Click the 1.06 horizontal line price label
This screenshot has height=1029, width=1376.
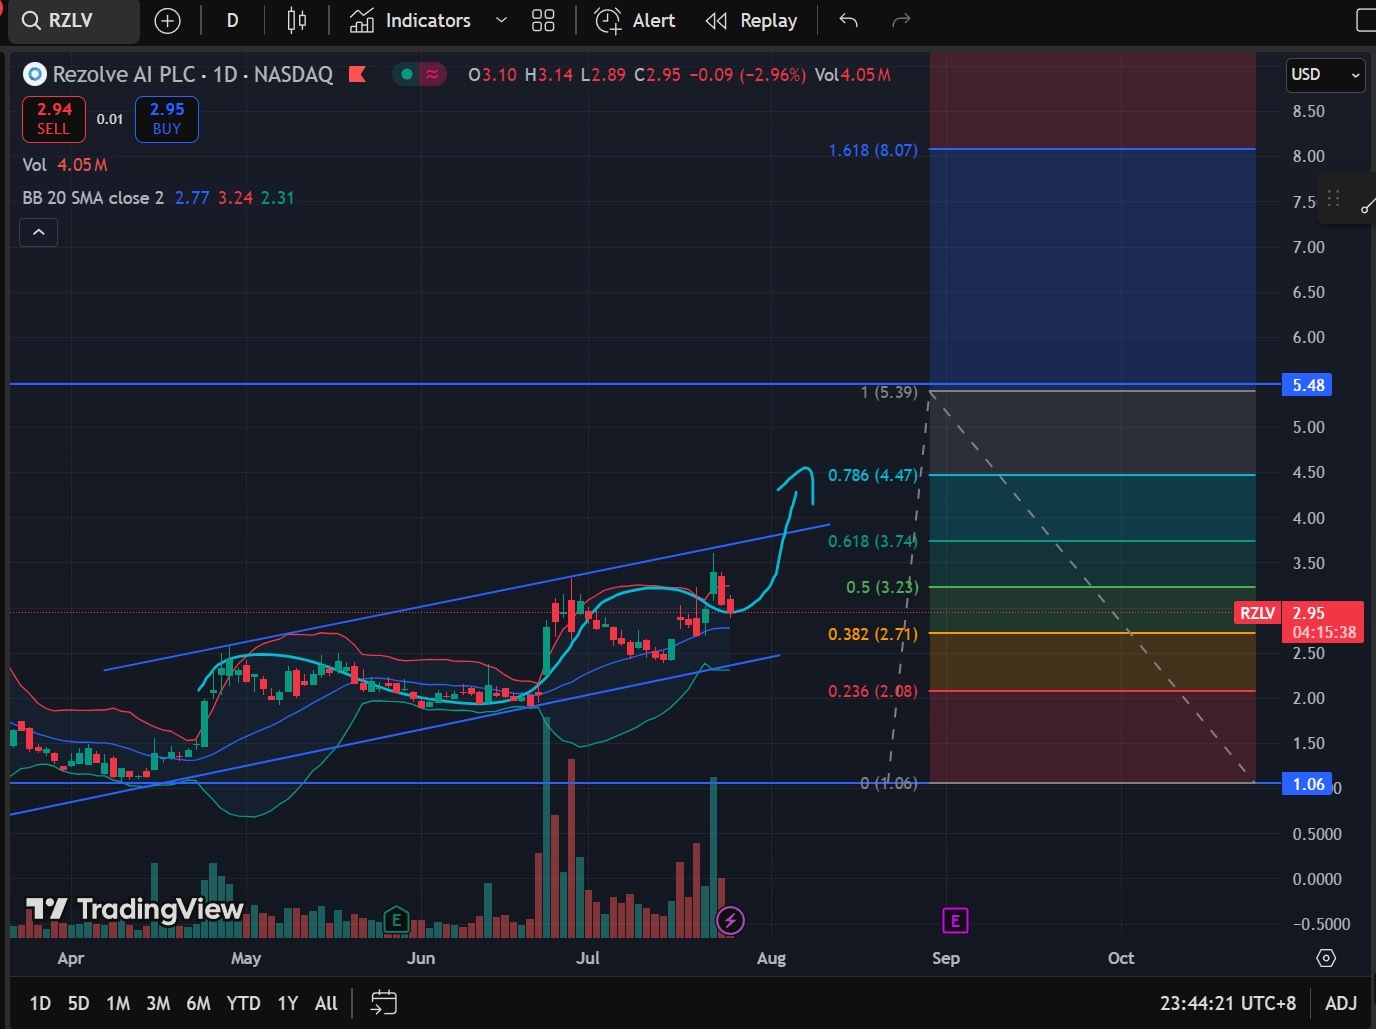(x=1308, y=784)
